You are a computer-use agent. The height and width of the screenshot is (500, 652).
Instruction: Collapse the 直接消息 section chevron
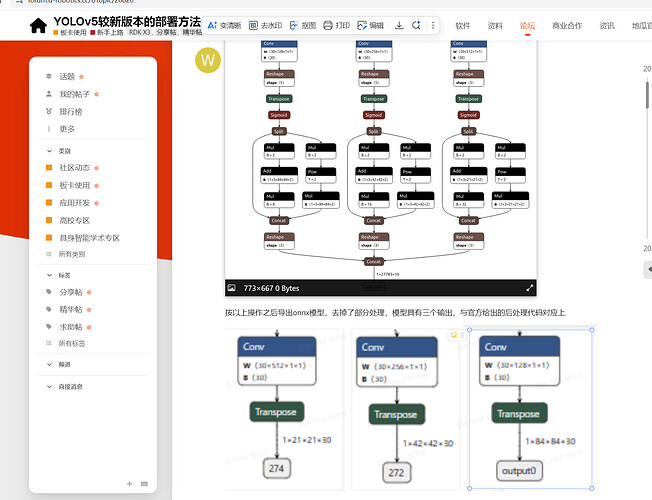pyautogui.click(x=49, y=386)
